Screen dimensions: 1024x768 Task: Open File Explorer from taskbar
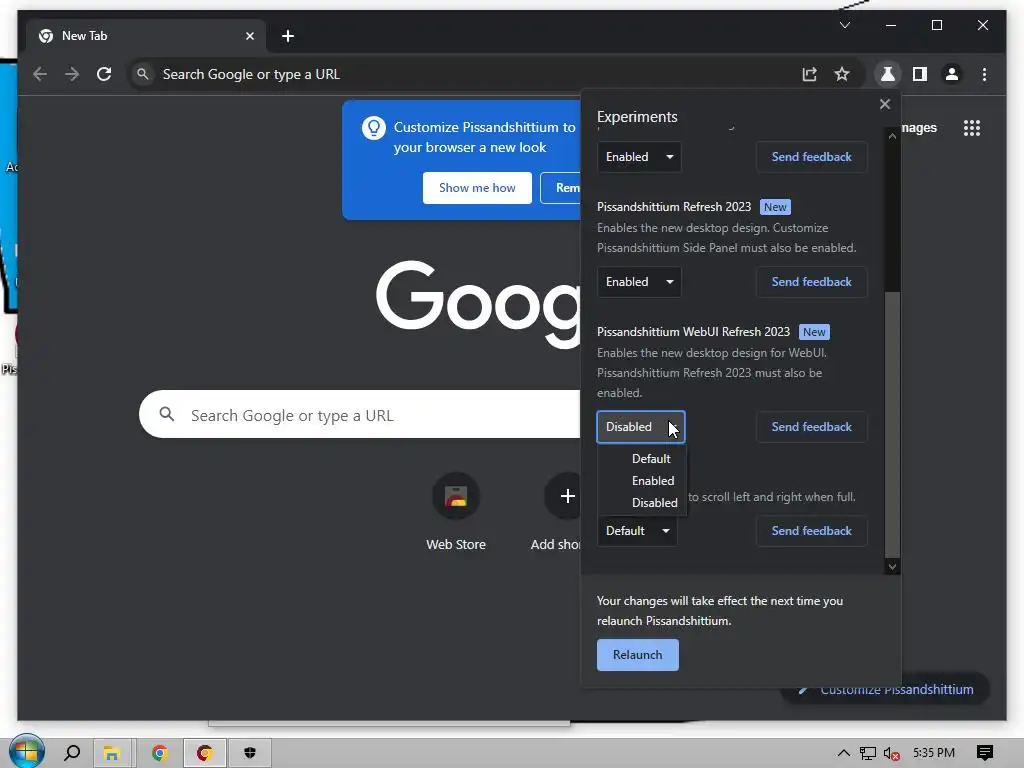point(112,753)
